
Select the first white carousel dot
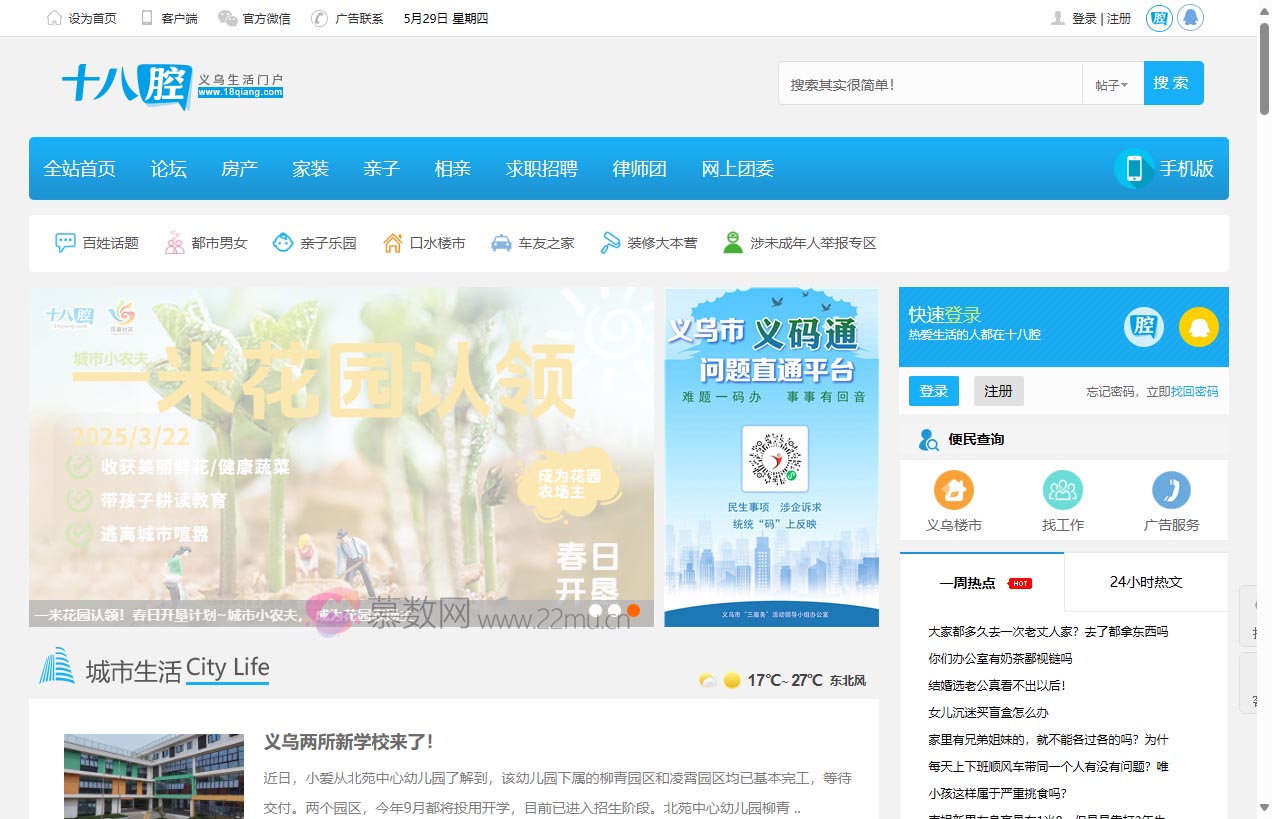click(x=596, y=610)
